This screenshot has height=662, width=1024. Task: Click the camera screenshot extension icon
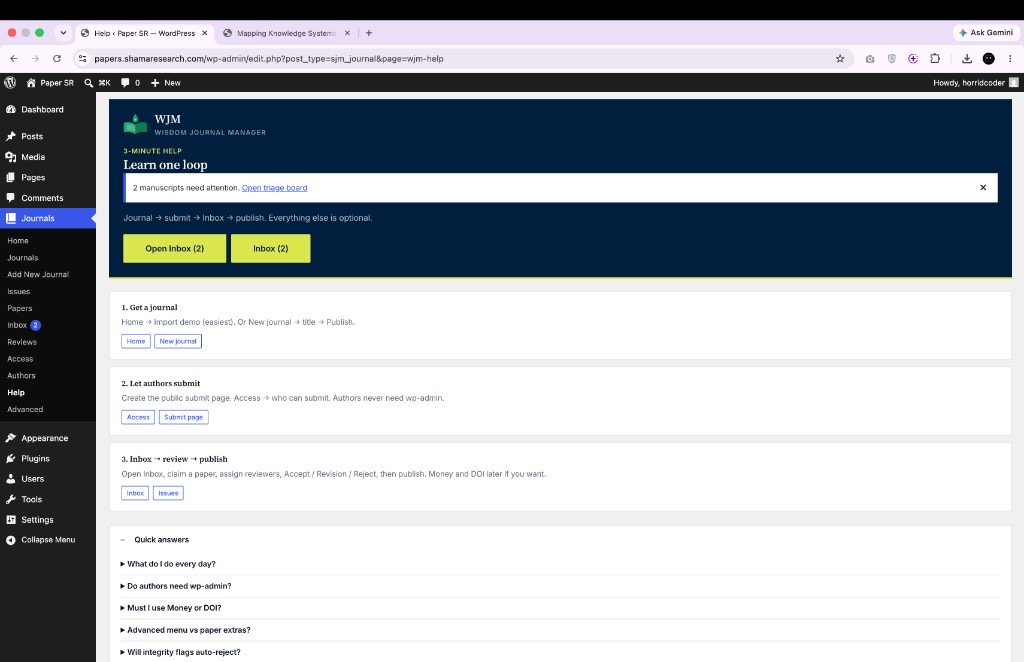(870, 59)
